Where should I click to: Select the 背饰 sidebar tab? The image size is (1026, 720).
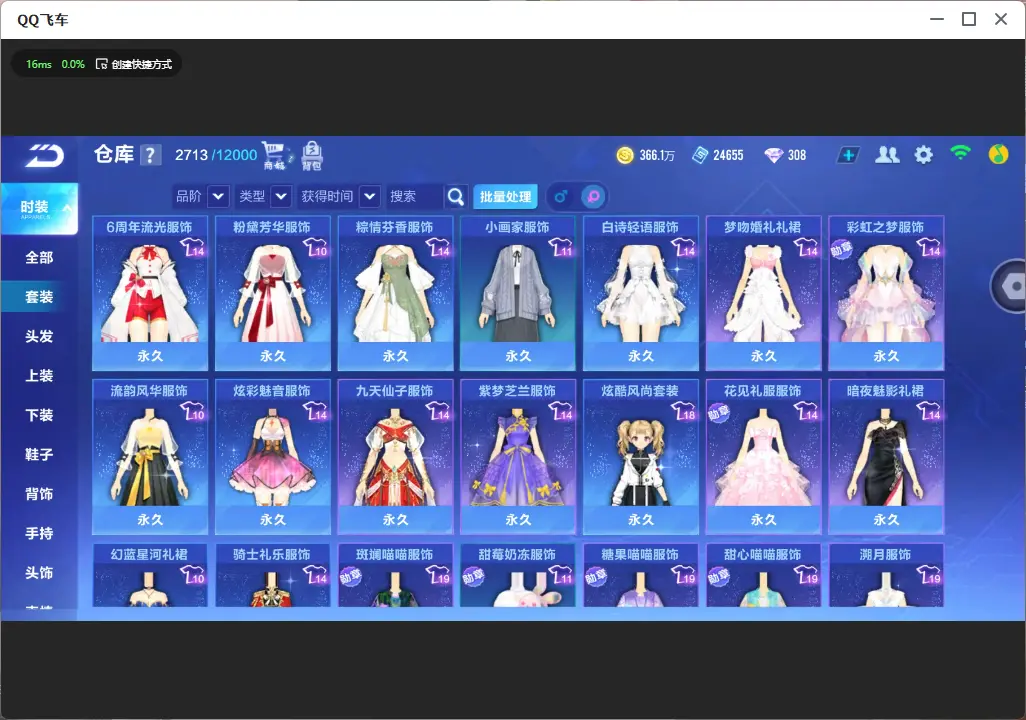tap(39, 494)
